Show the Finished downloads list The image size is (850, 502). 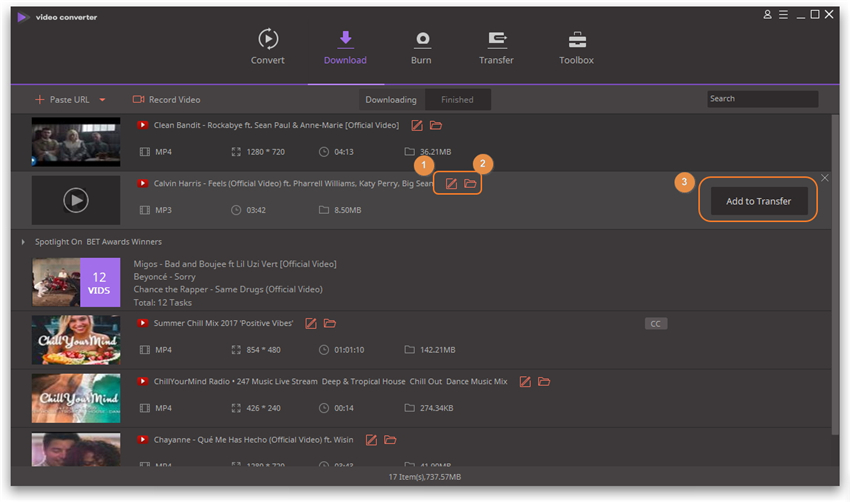coord(457,100)
